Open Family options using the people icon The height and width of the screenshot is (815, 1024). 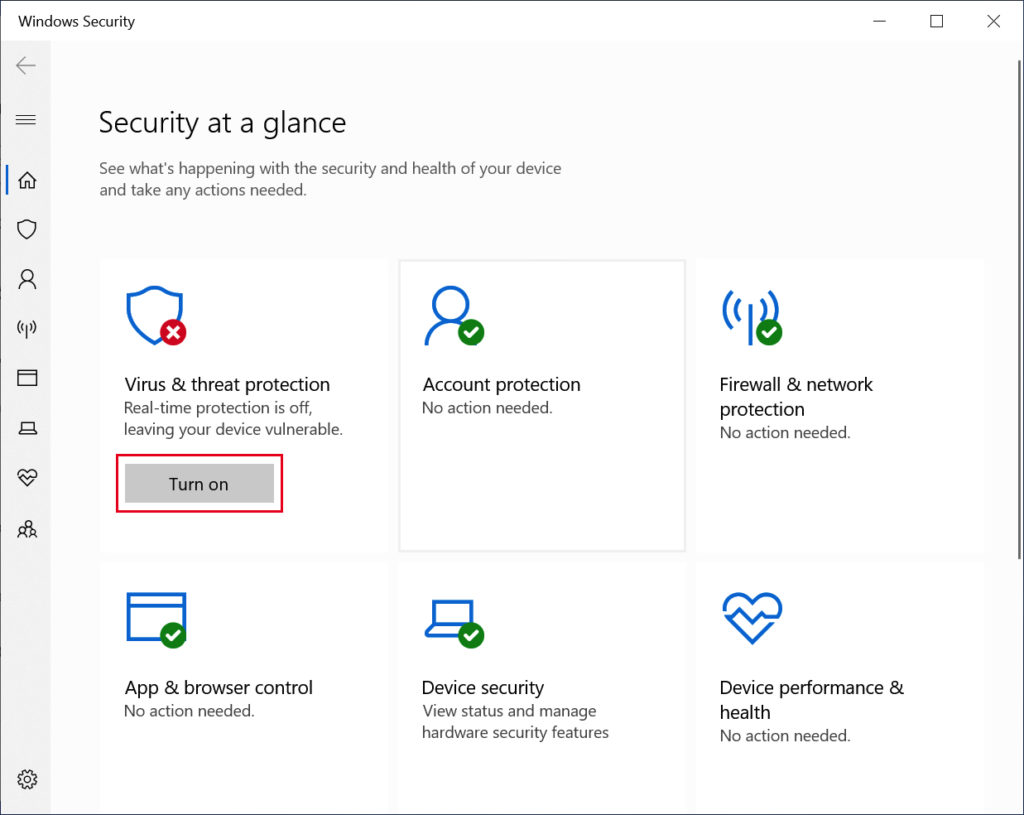point(27,529)
